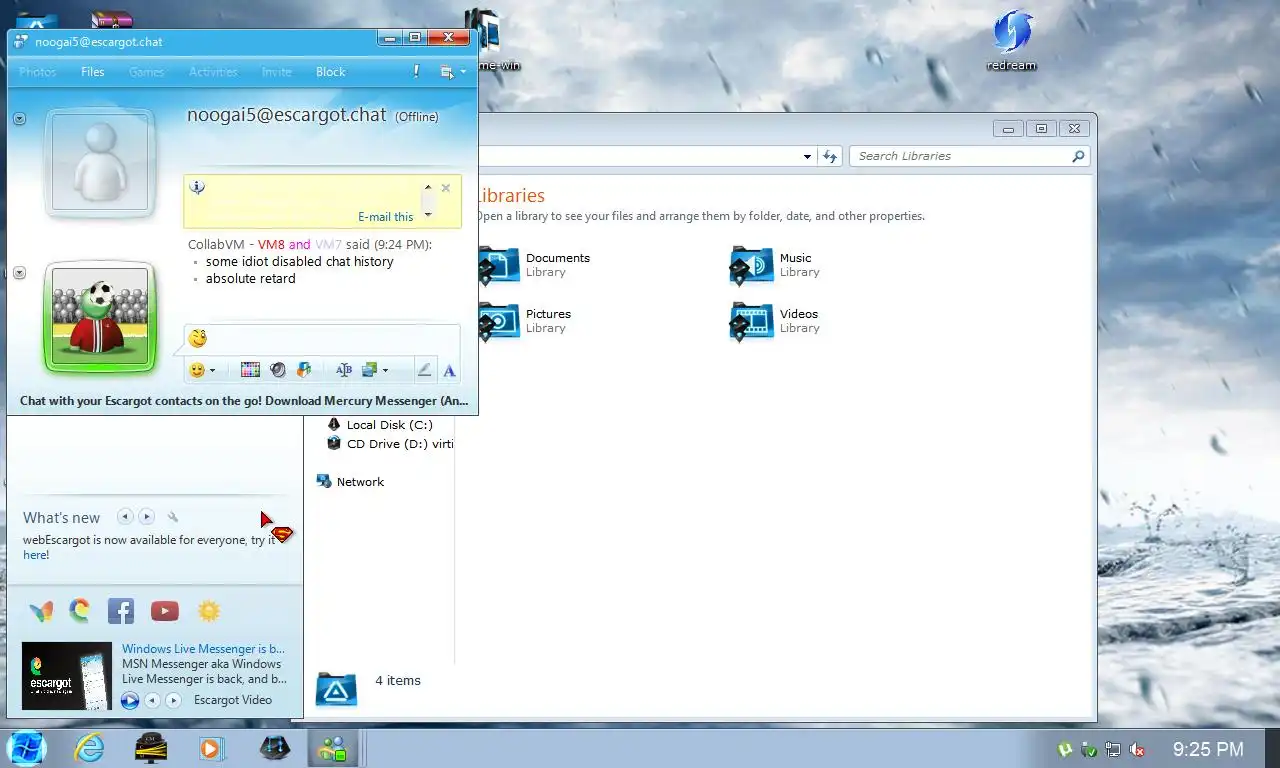Image resolution: width=1280 pixels, height=768 pixels.
Task: Click the exclamation report icon in chat toolbar
Action: tap(417, 72)
